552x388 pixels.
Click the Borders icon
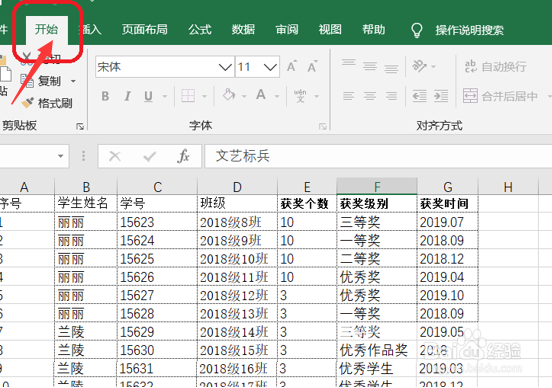[x=188, y=96]
